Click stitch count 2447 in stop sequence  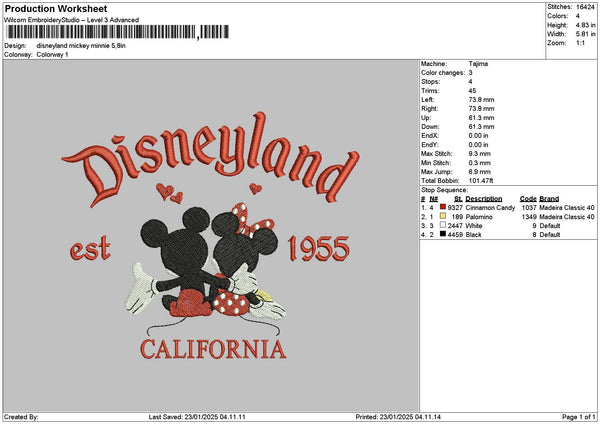(455, 225)
